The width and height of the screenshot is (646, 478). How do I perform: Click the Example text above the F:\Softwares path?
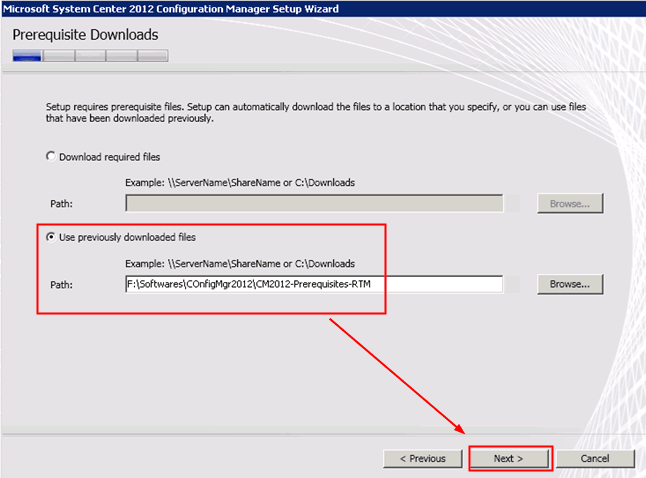click(240, 263)
